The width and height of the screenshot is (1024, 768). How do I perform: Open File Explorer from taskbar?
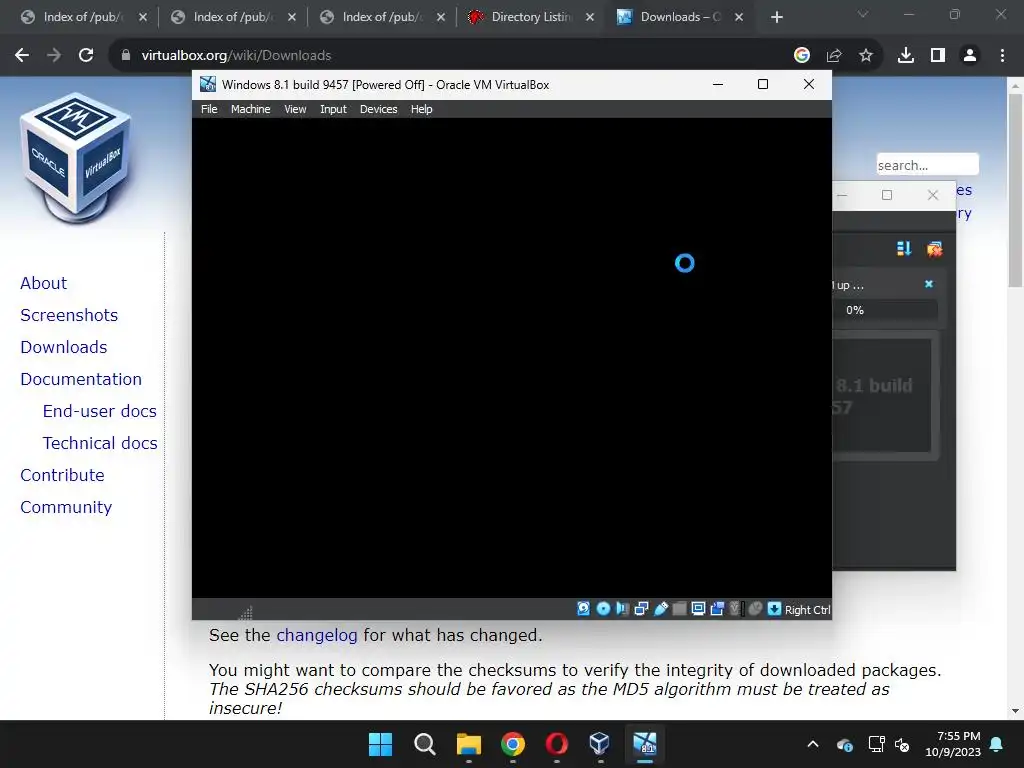pos(468,744)
